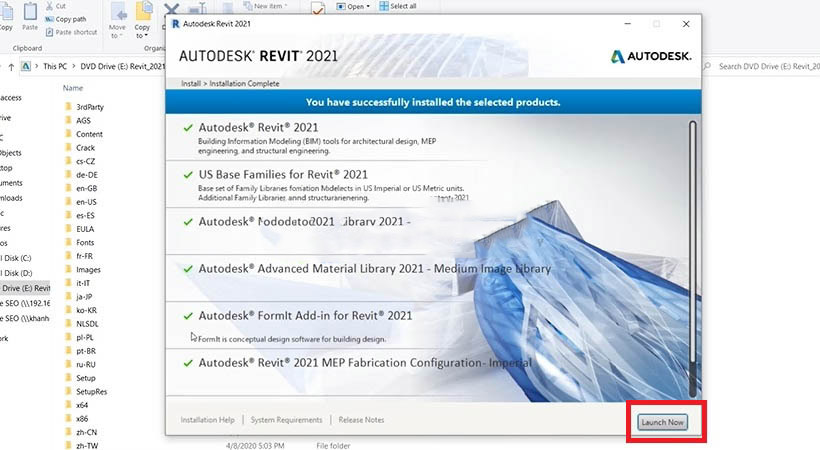Click Select all in Explorer ribbon
This screenshot has width=820, height=450.
click(x=398, y=6)
